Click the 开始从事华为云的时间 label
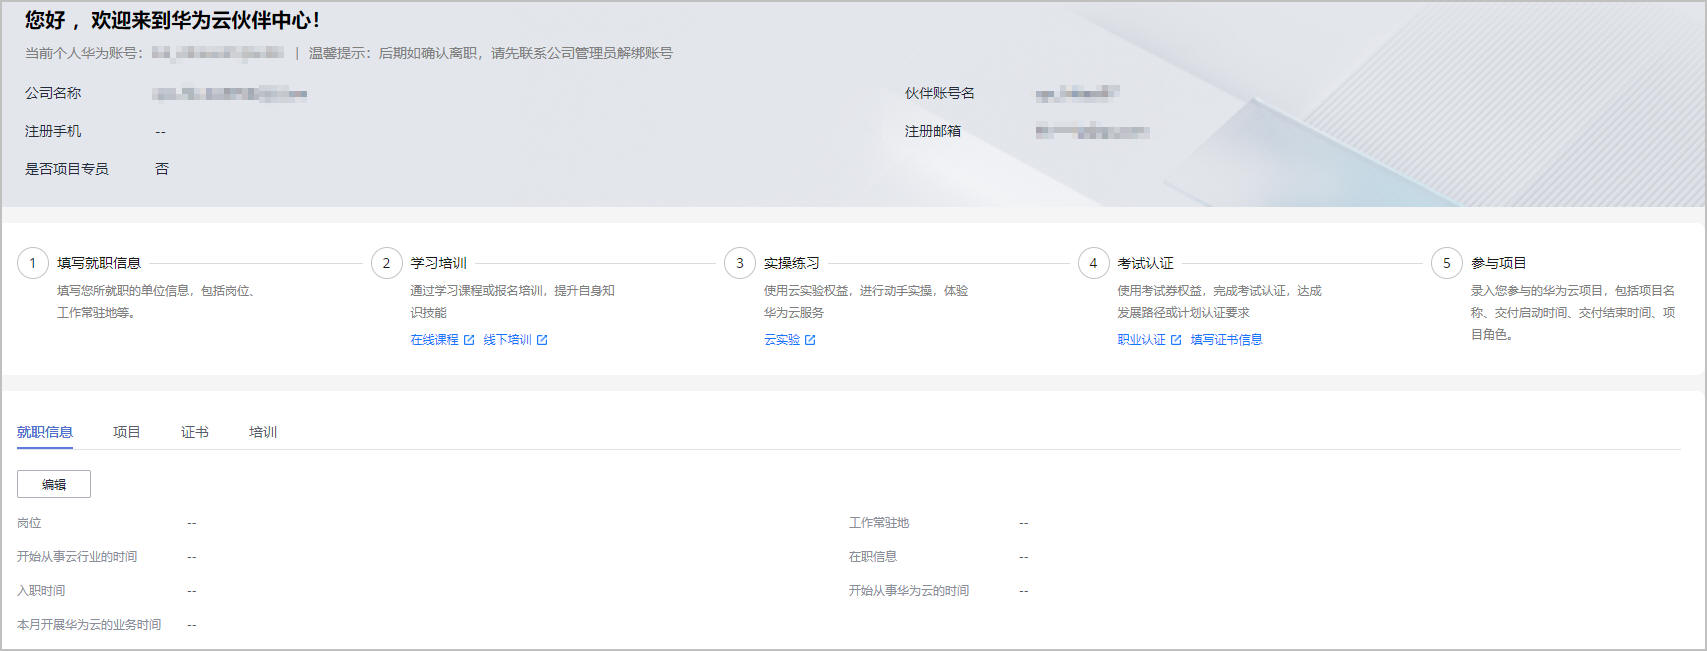The height and width of the screenshot is (651, 1707). click(x=909, y=591)
